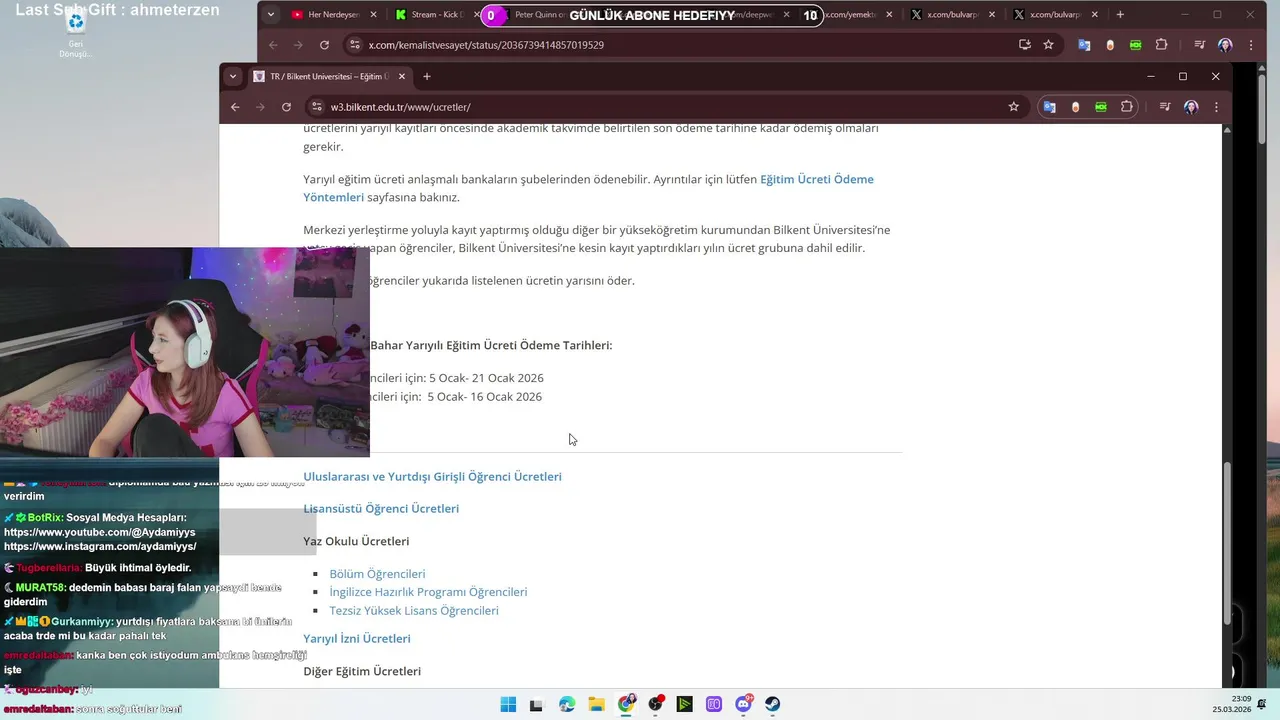Expand the tab search dropdown in the back window
The height and width of the screenshot is (720, 1280).
tap(270, 14)
